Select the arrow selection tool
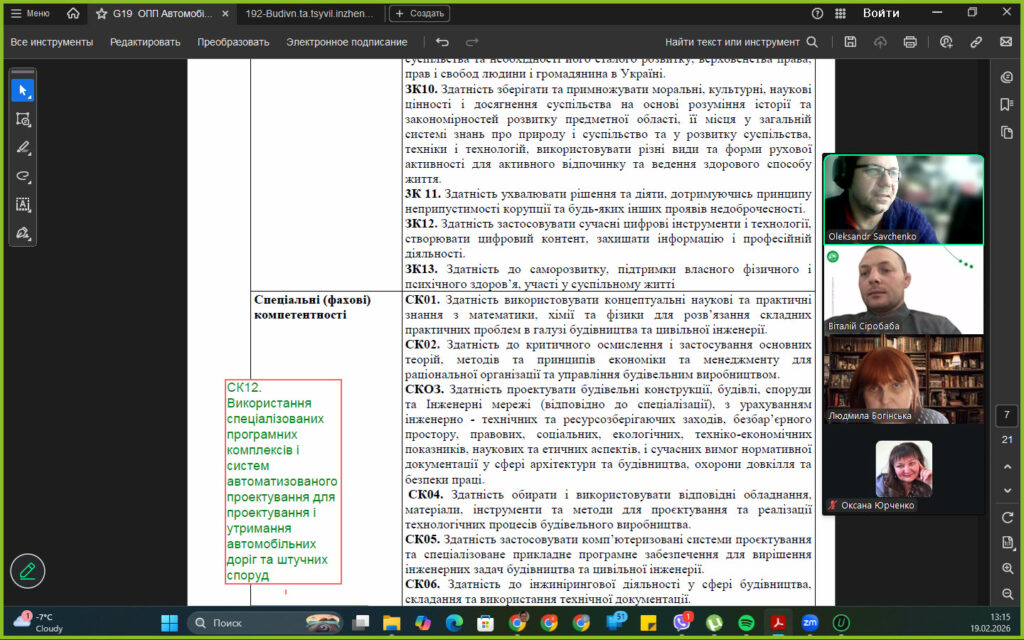Image resolution: width=1024 pixels, height=640 pixels. (x=23, y=90)
